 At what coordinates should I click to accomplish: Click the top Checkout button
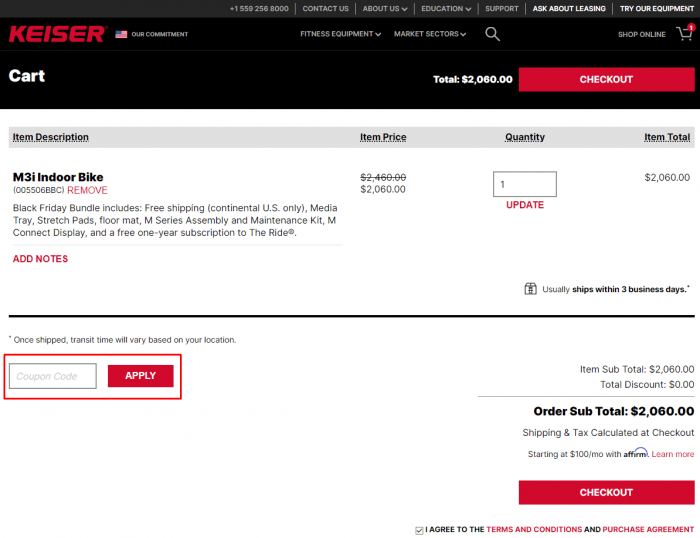(x=606, y=79)
